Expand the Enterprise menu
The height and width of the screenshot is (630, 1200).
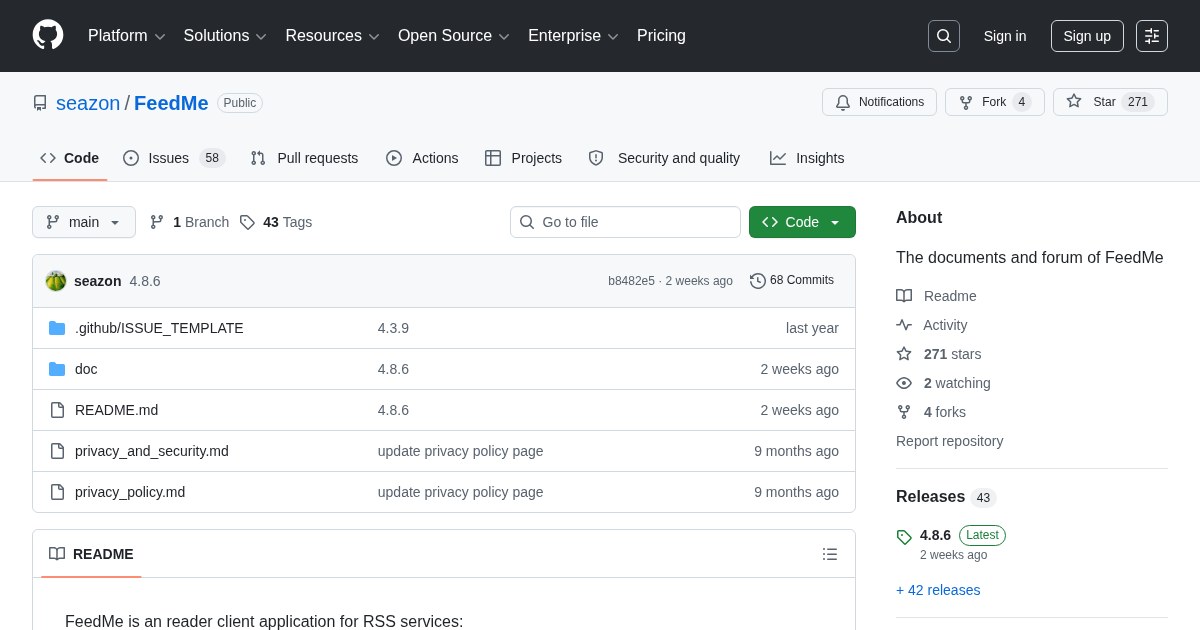(x=573, y=36)
